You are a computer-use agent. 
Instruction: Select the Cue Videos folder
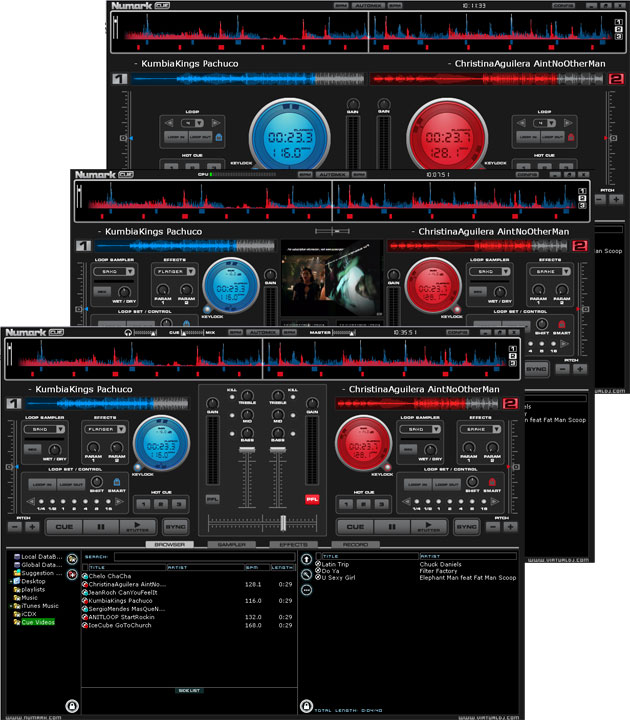click(38, 622)
